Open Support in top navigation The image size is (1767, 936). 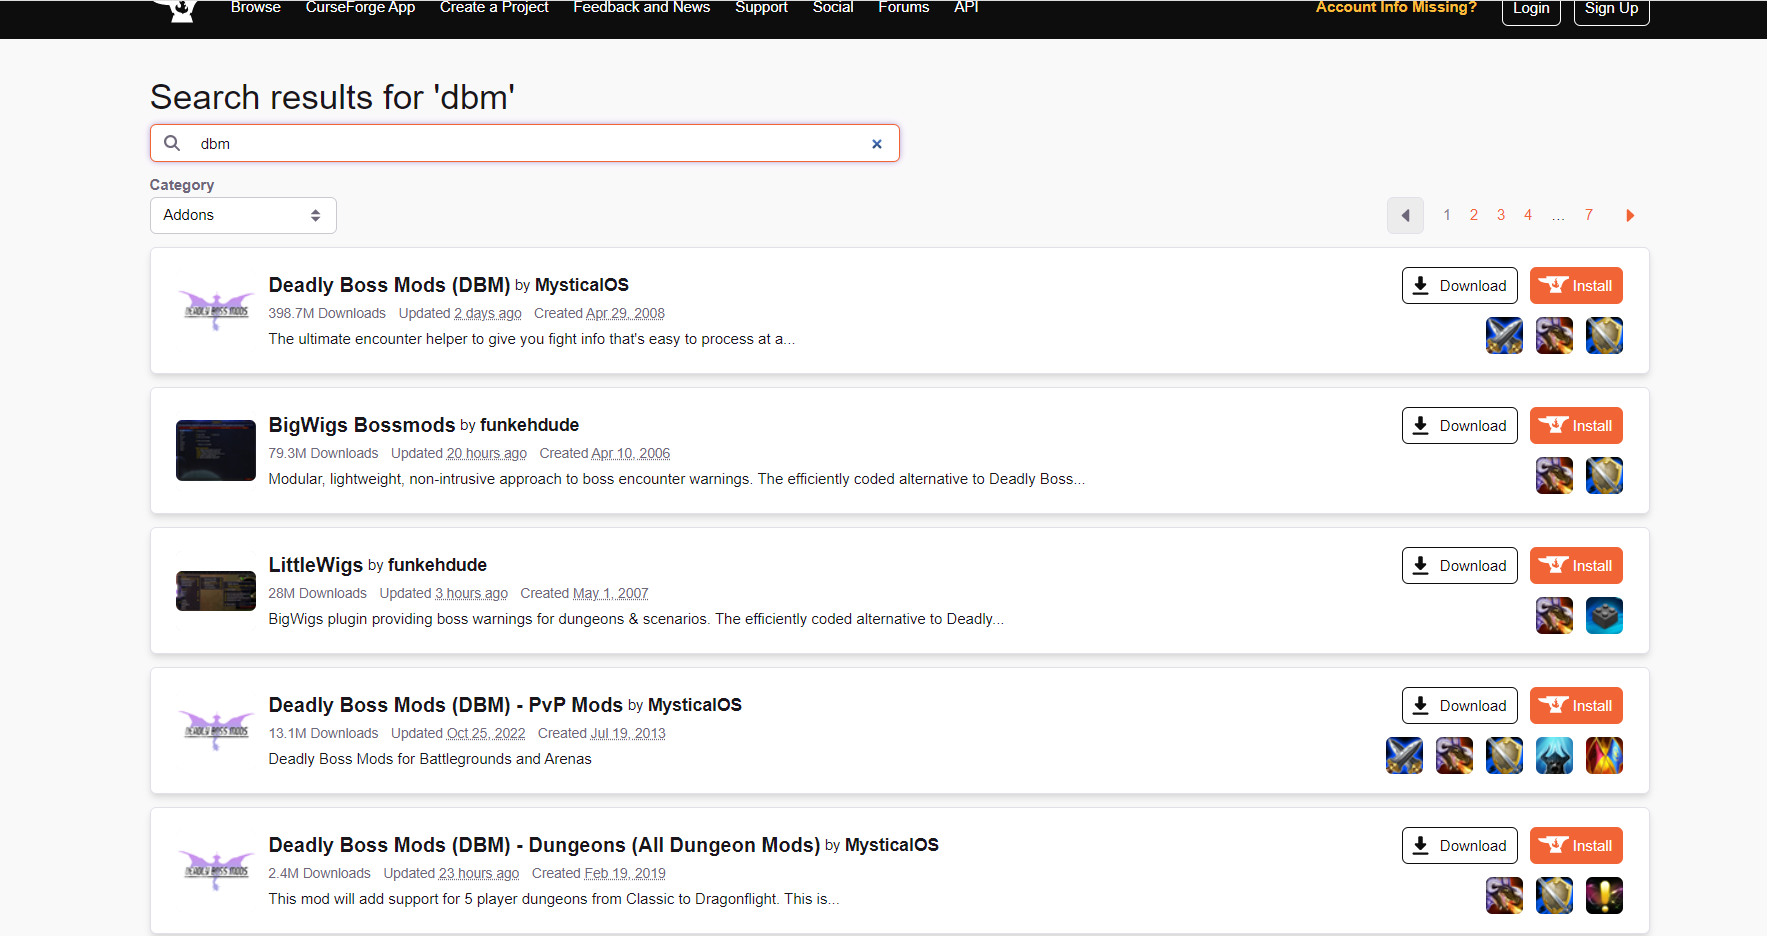761,8
